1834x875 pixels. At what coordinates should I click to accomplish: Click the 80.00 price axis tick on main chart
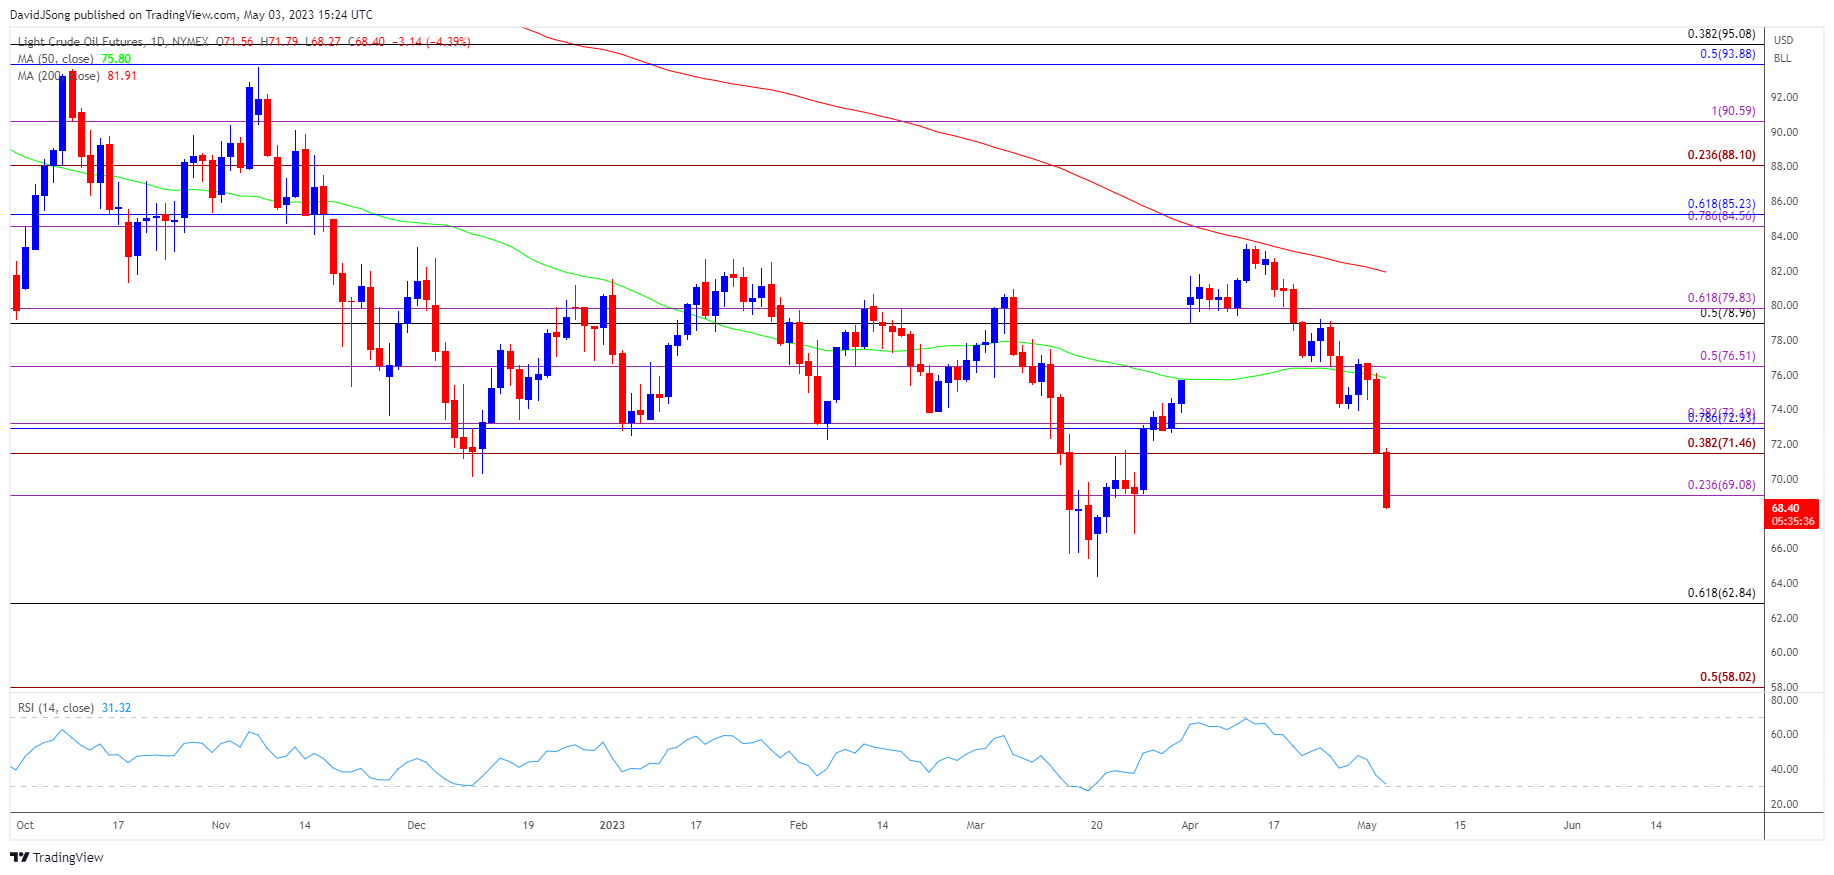[1784, 306]
